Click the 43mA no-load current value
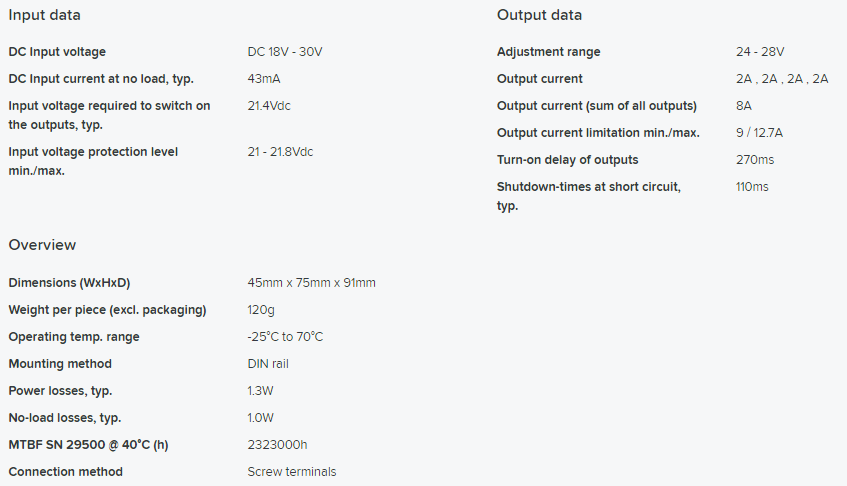The width and height of the screenshot is (847, 486). click(x=264, y=79)
